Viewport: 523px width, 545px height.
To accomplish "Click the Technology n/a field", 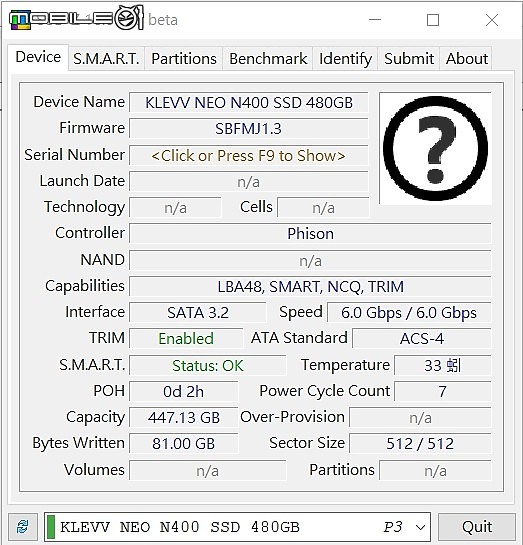I will tap(175, 208).
